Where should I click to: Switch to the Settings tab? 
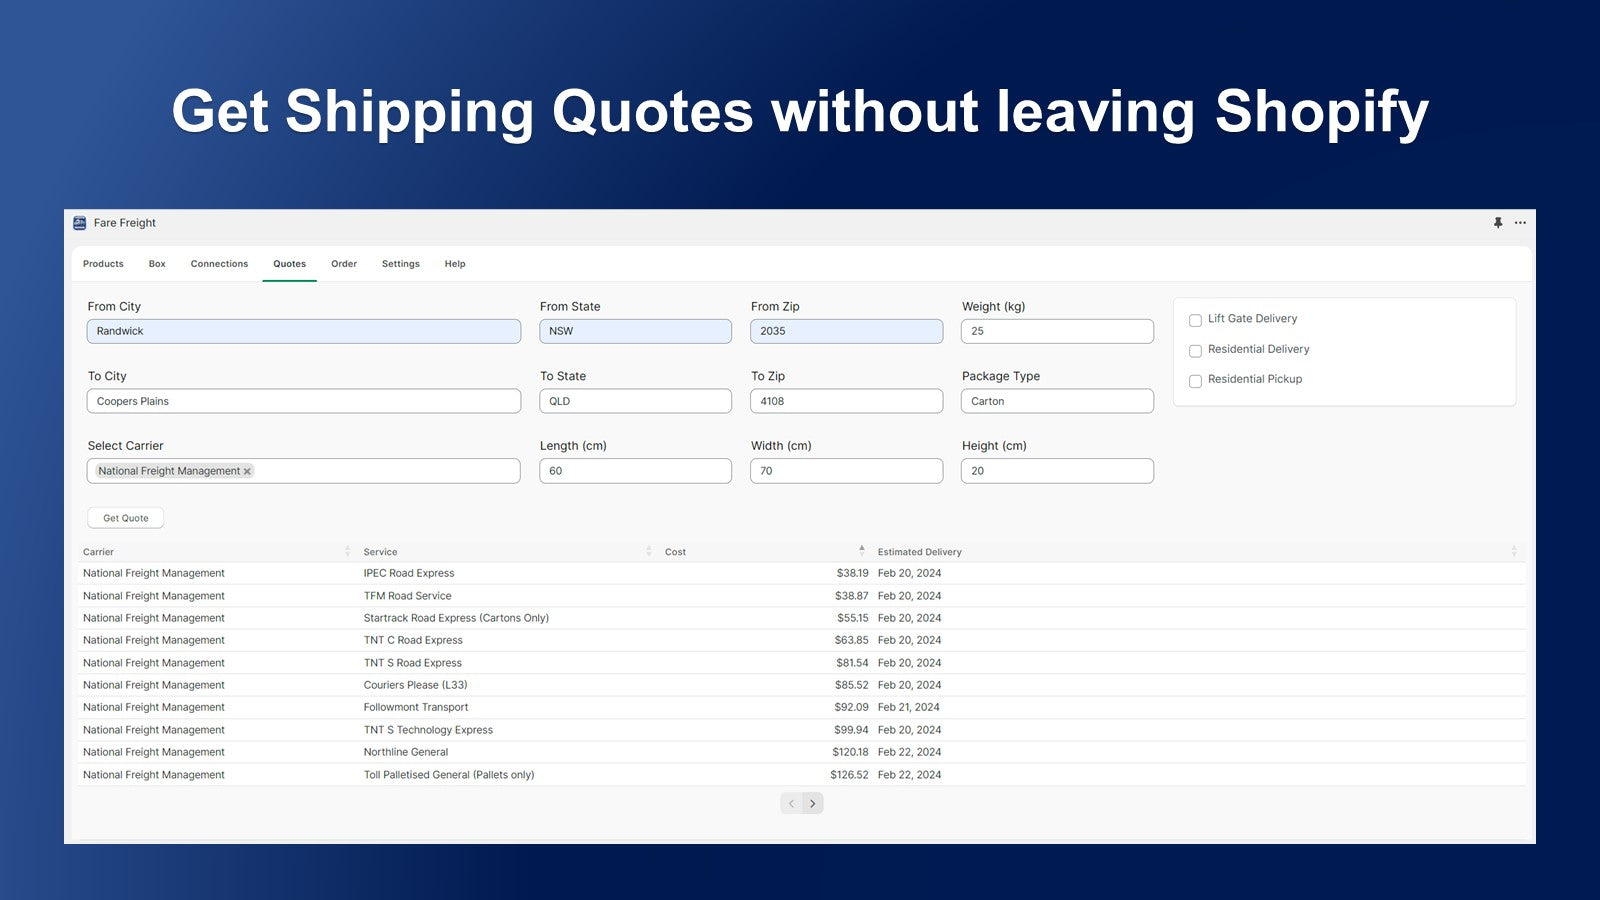point(401,264)
